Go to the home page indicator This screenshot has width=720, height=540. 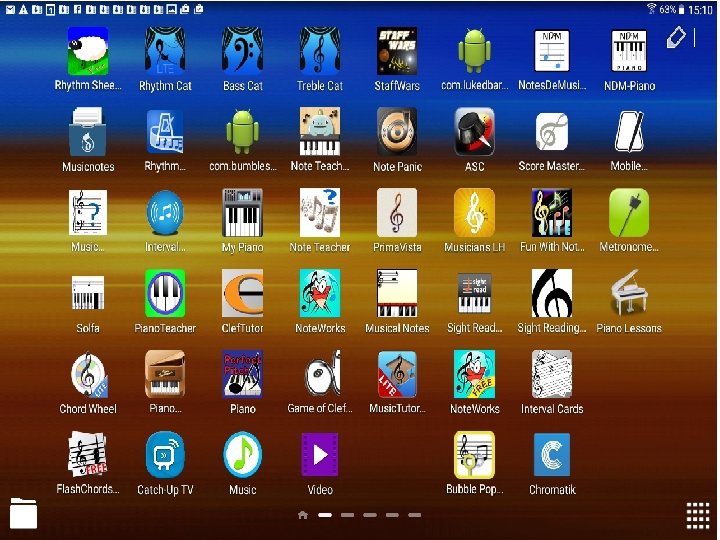[x=303, y=515]
